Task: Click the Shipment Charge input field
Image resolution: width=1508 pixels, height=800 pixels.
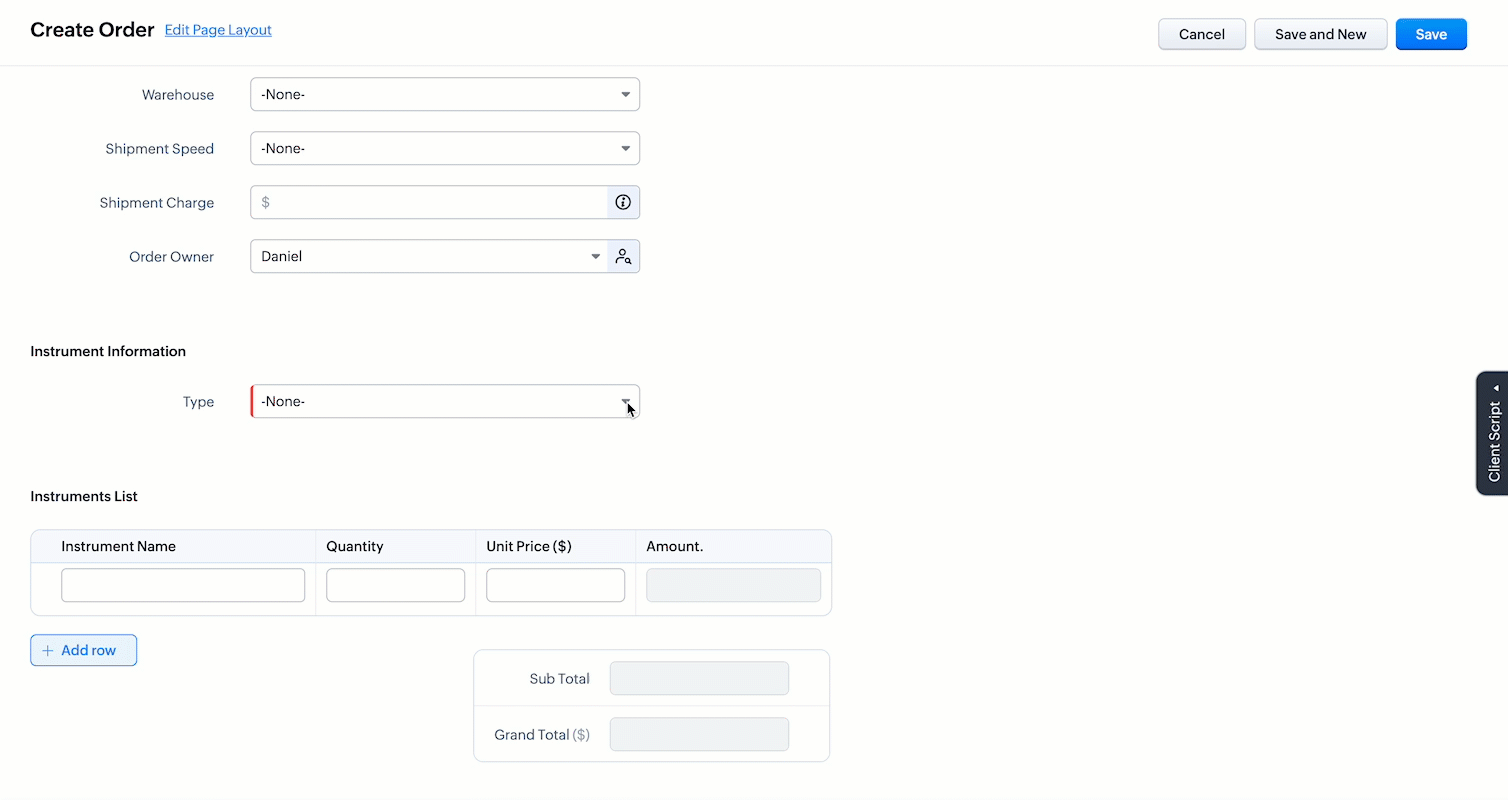Action: click(x=438, y=202)
